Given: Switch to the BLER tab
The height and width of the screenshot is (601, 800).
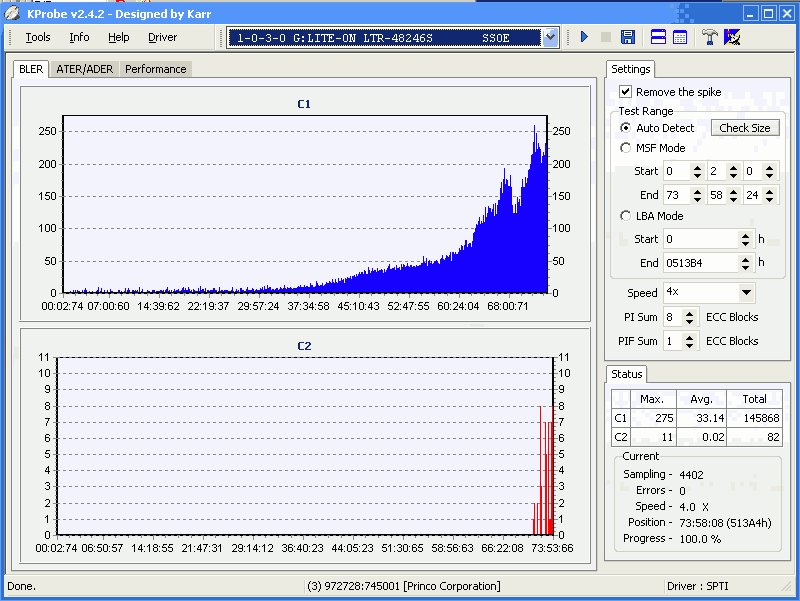Looking at the screenshot, I should click(31, 69).
